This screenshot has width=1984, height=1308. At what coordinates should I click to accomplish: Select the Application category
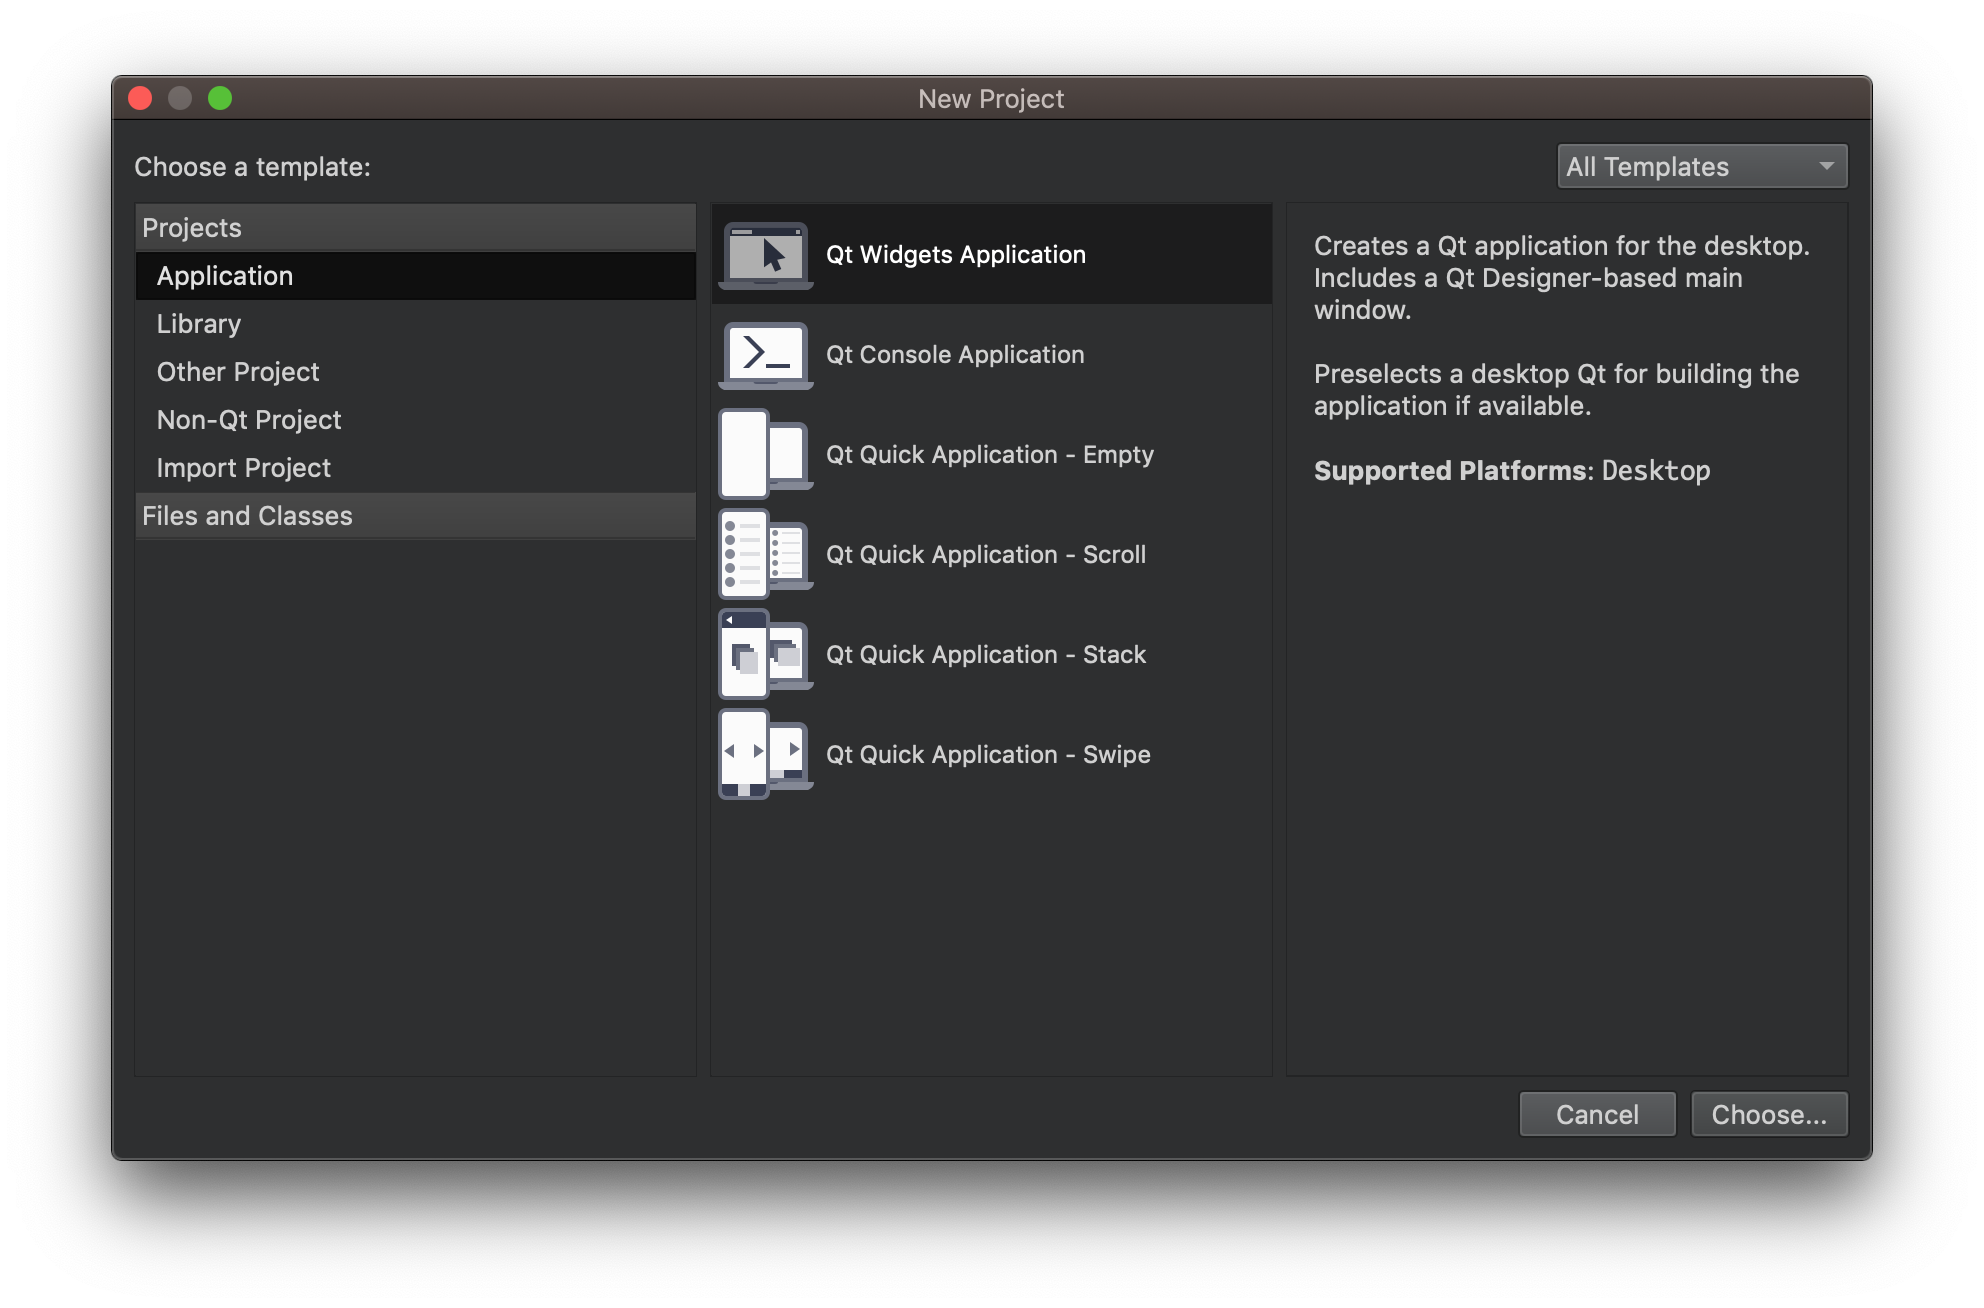coord(416,276)
